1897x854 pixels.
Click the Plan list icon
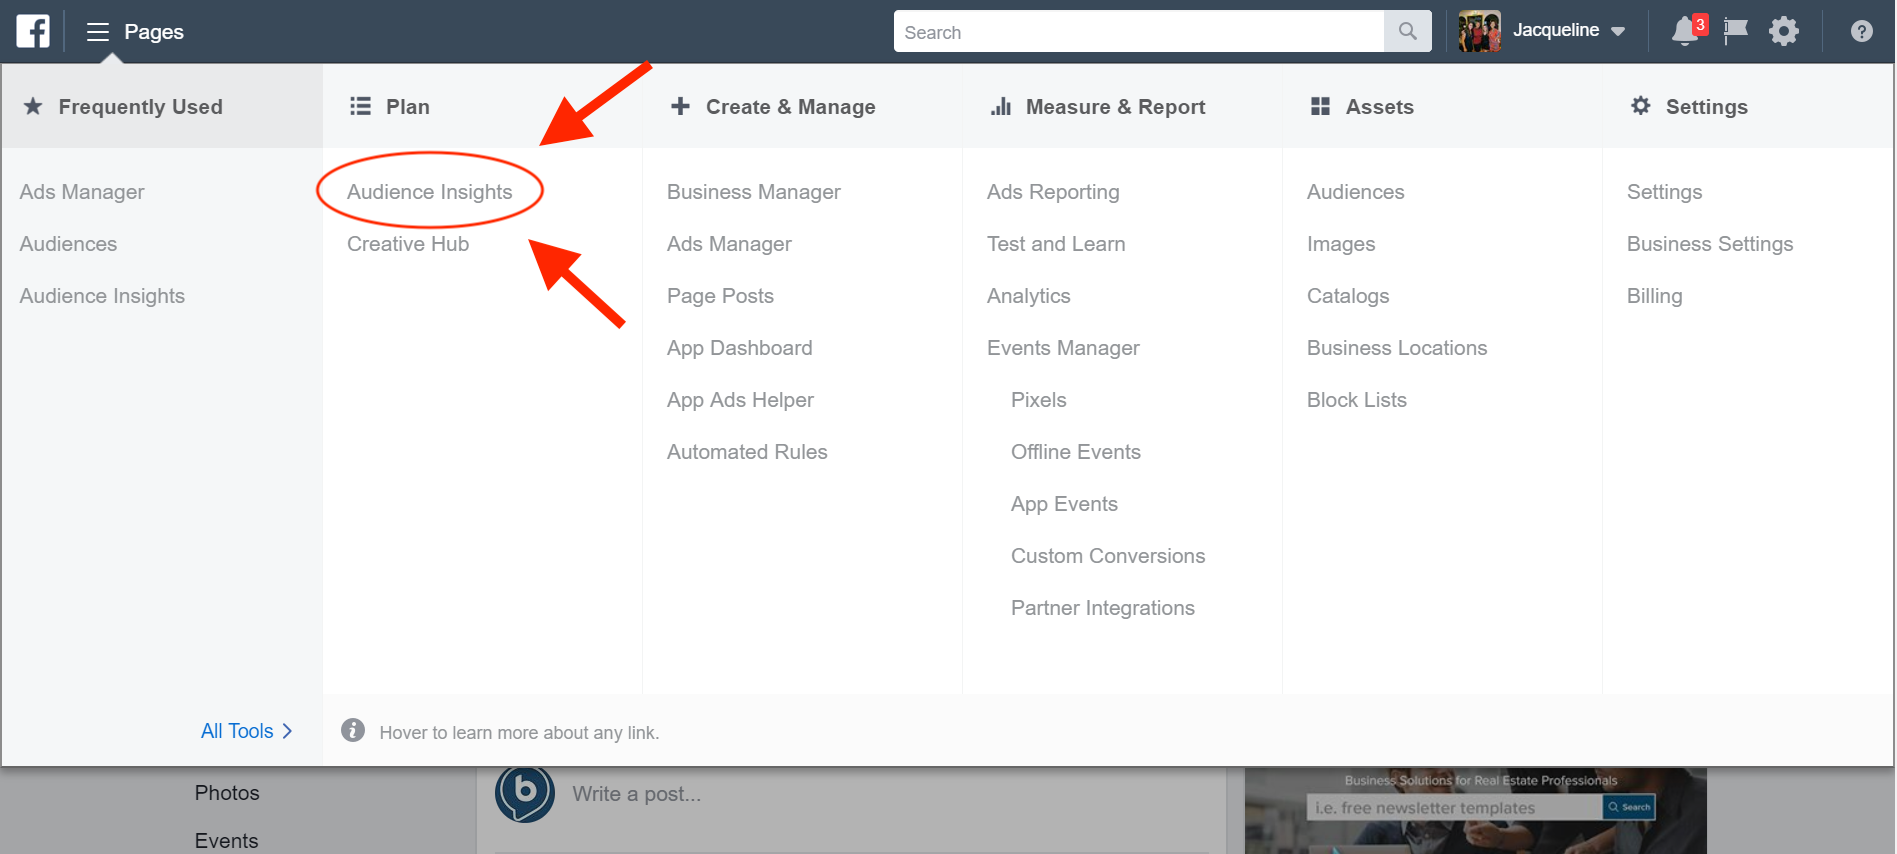pos(360,106)
